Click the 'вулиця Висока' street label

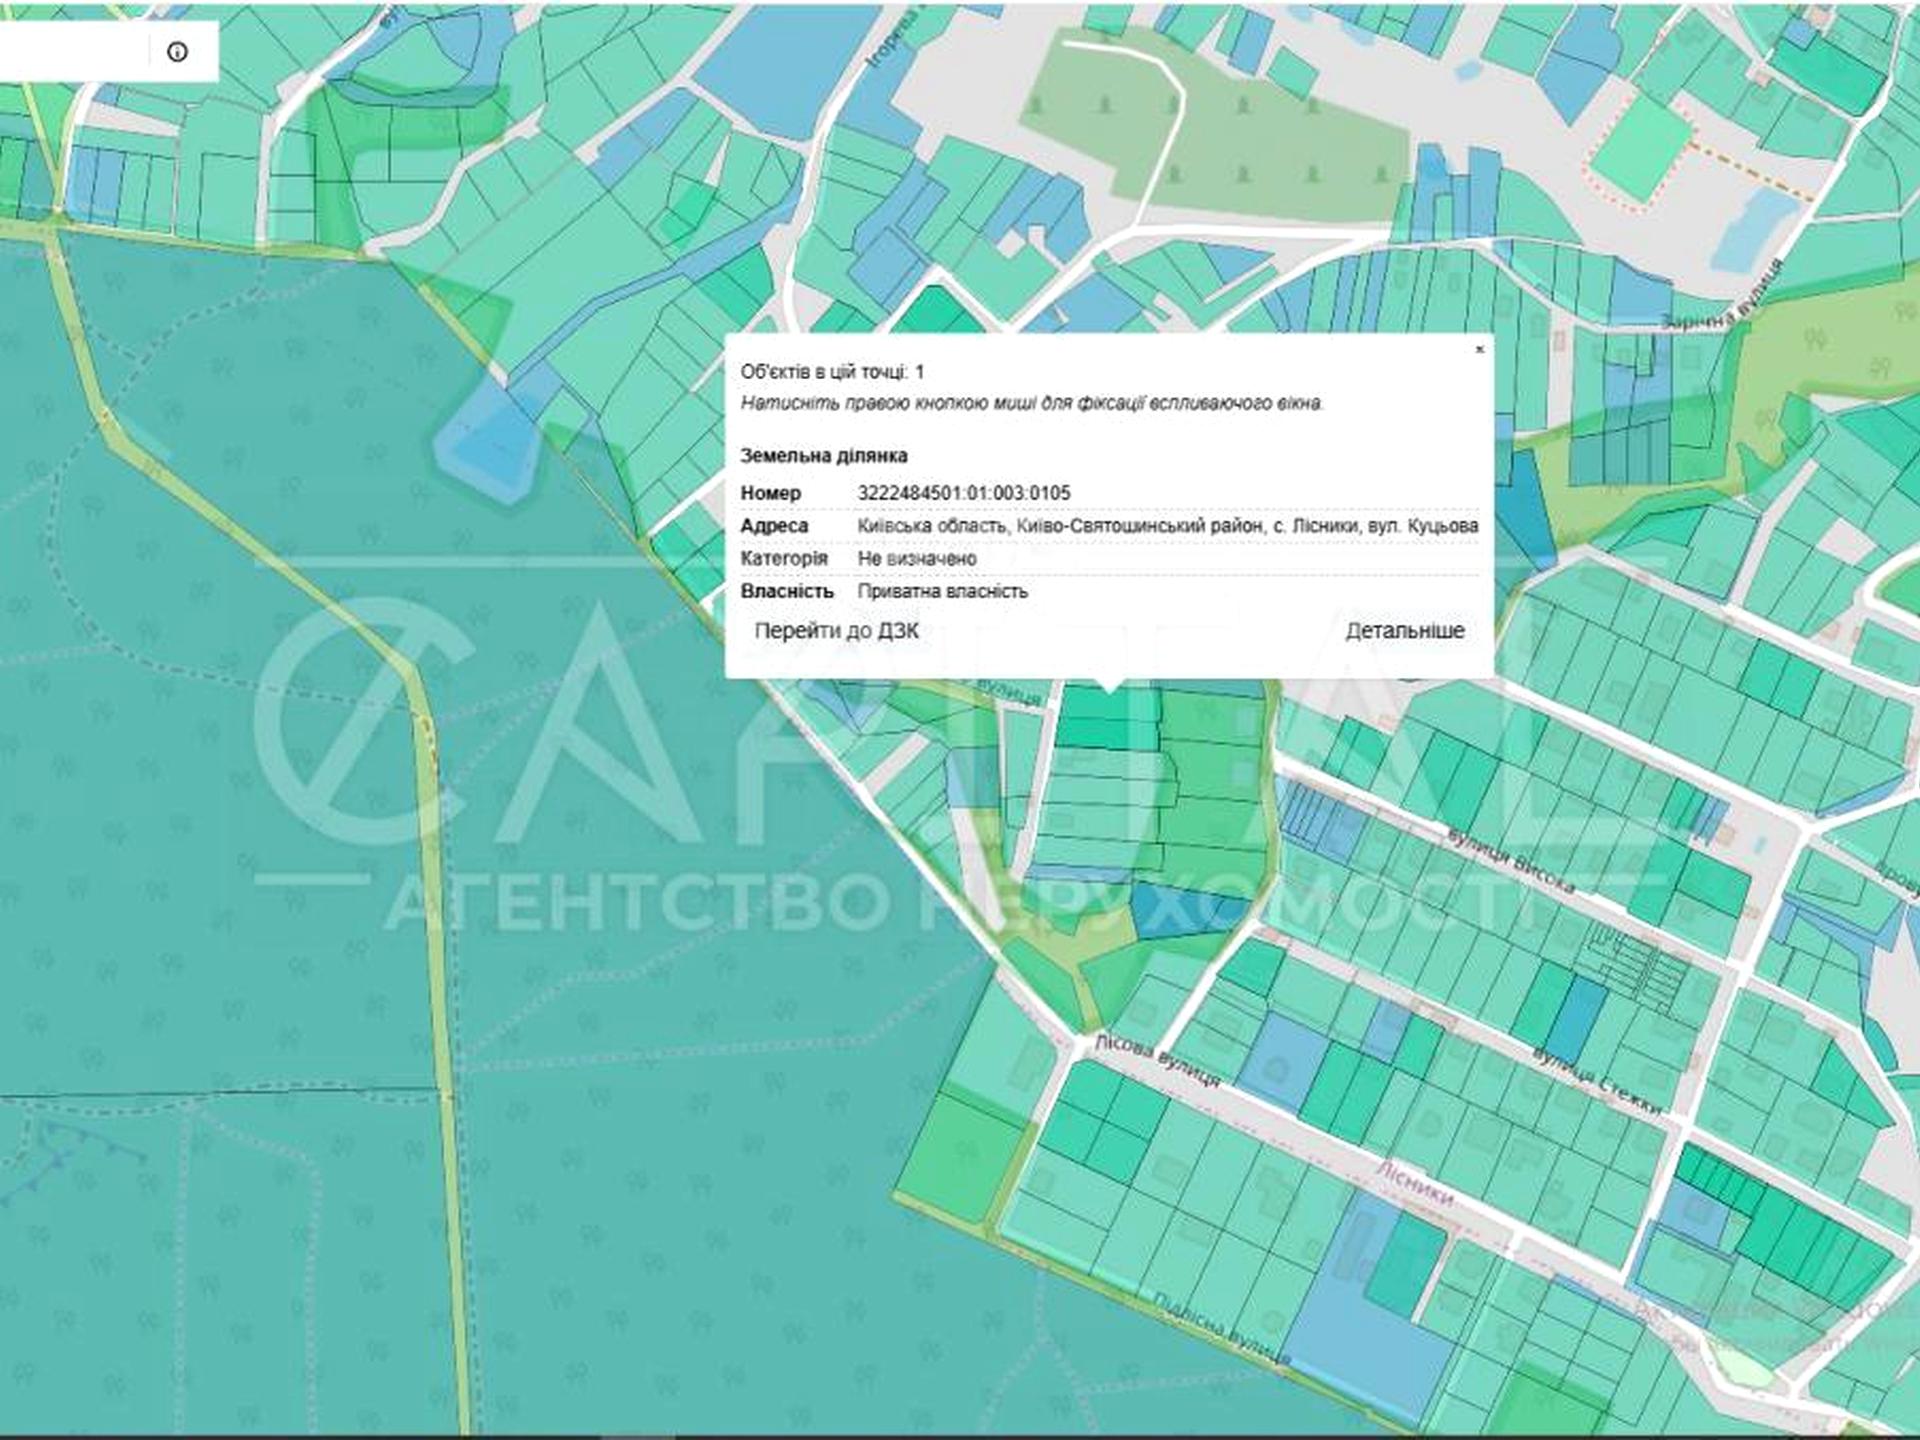point(1511,860)
